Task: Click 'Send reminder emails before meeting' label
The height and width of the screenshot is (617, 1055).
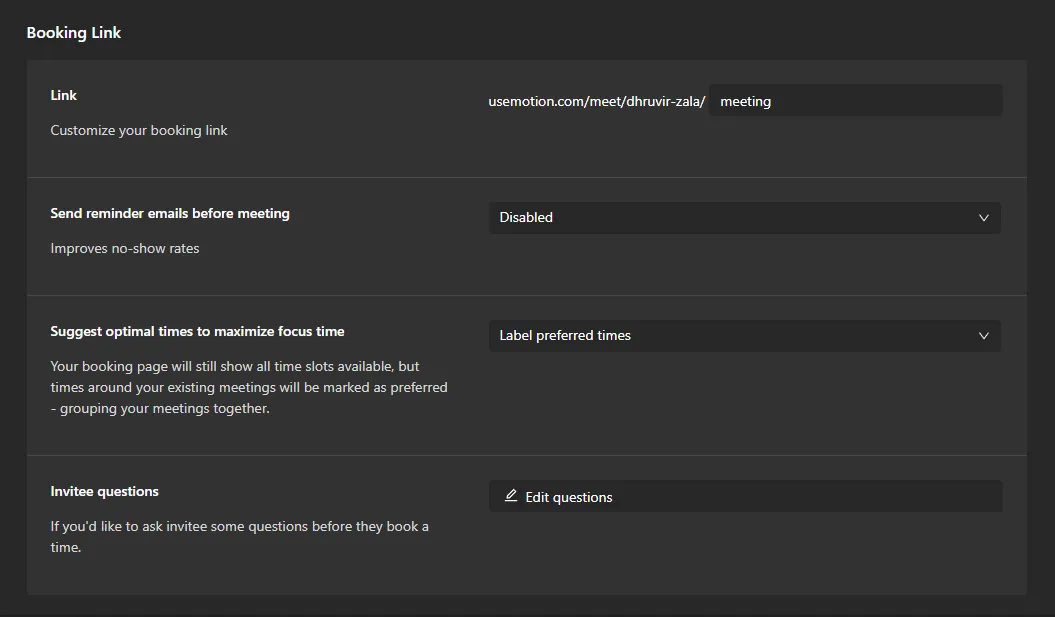Action: [x=170, y=213]
